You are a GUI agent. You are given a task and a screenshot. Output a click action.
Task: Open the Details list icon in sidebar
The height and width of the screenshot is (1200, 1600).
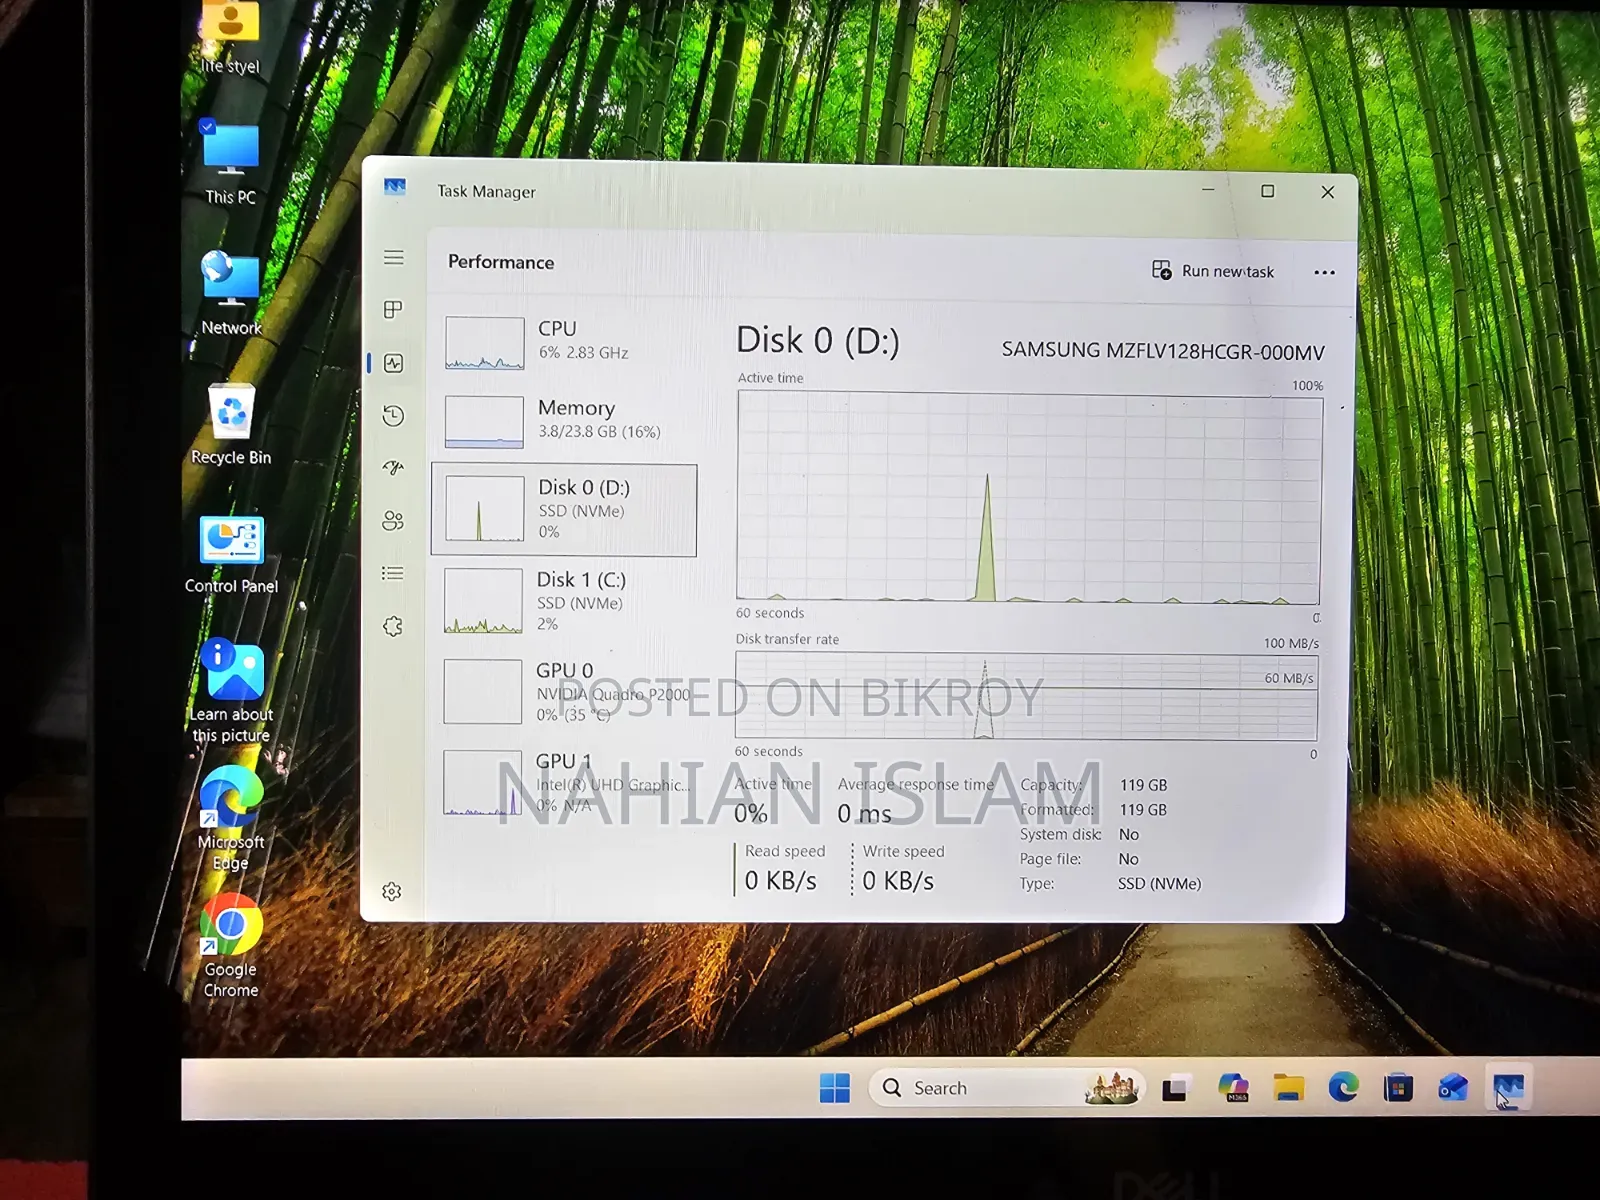[393, 573]
